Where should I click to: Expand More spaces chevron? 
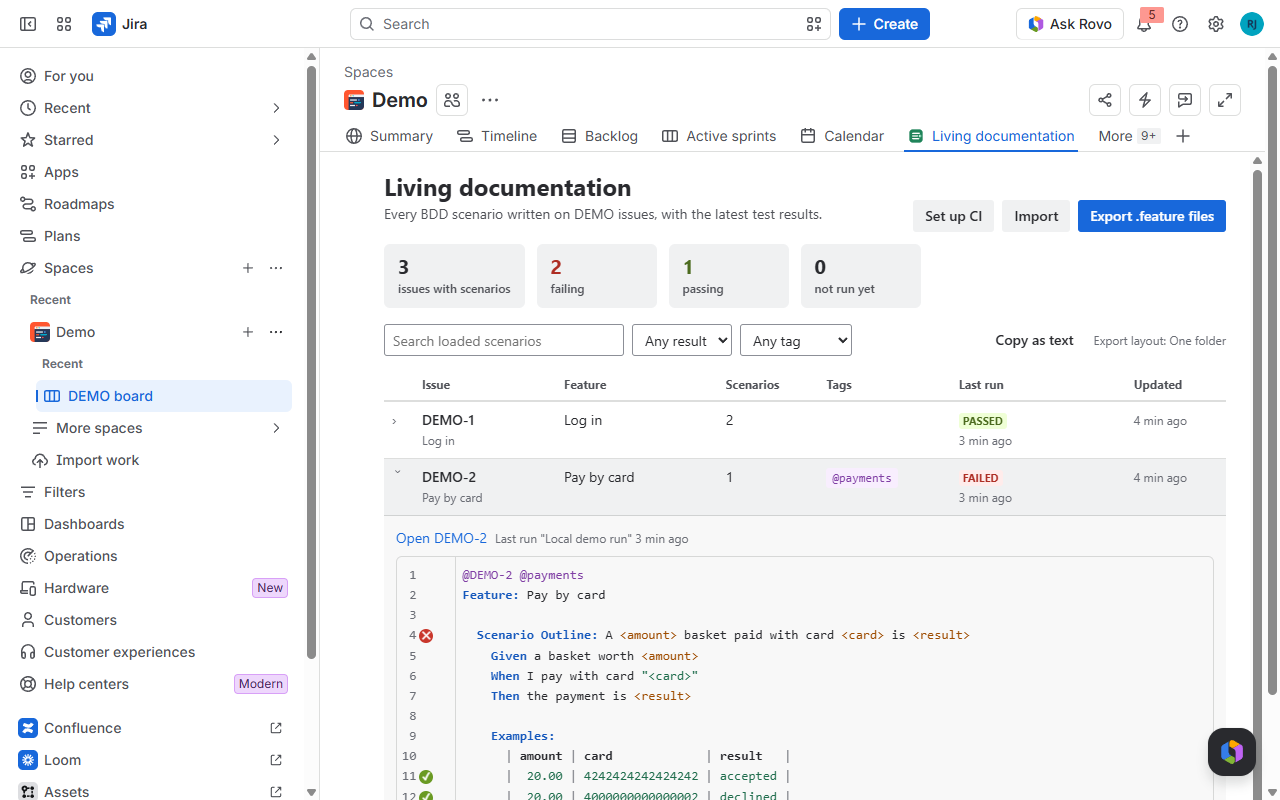(277, 428)
